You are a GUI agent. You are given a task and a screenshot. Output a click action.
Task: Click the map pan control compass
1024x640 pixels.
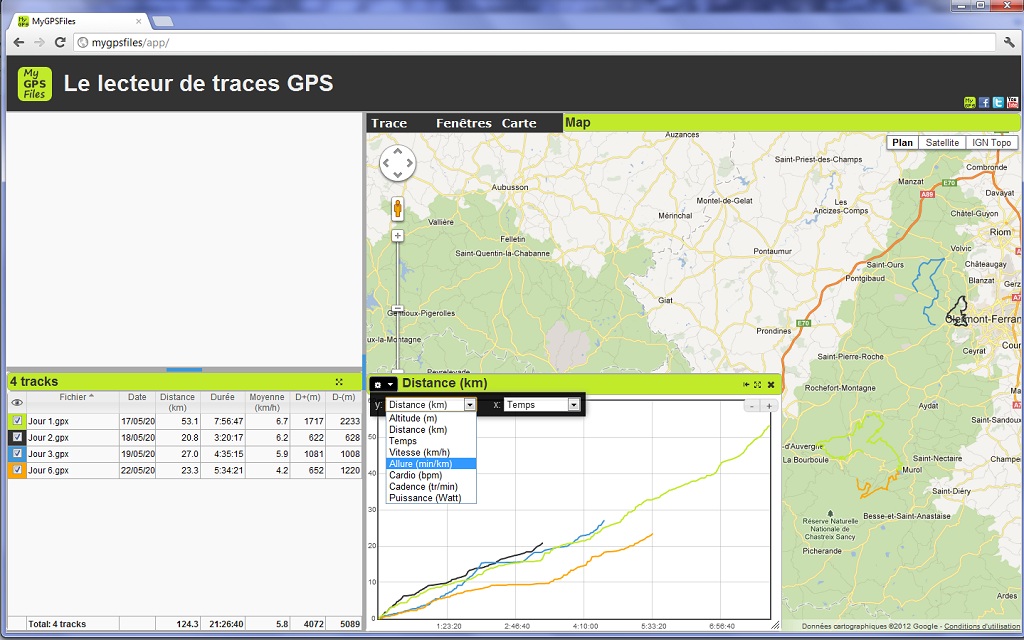point(397,163)
